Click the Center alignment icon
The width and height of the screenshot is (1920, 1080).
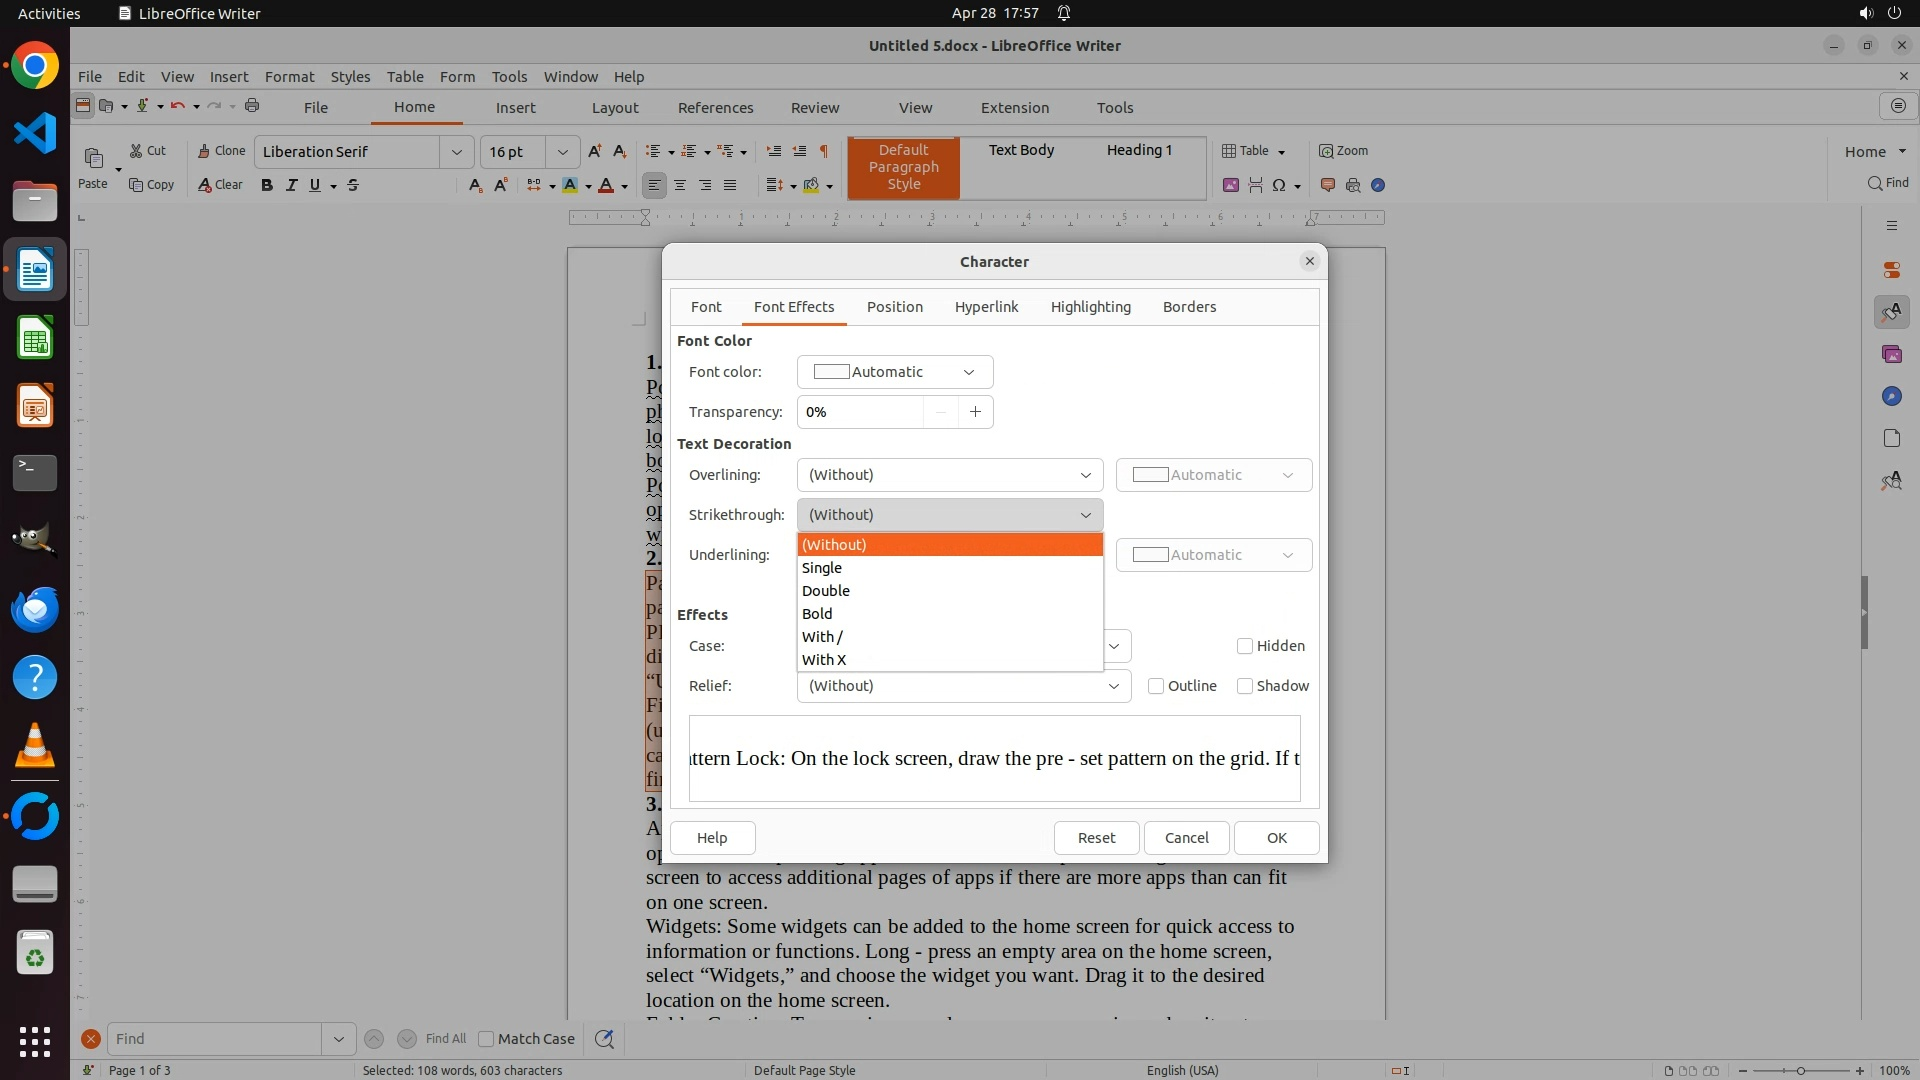(680, 185)
